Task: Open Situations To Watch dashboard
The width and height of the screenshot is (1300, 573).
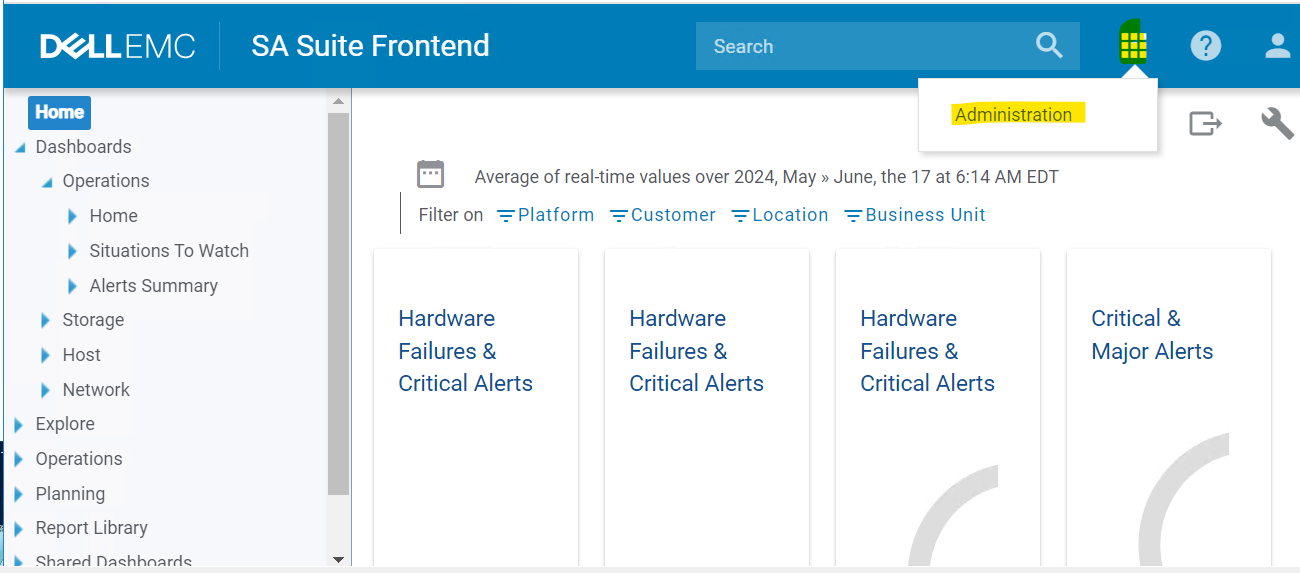Action: click(169, 251)
